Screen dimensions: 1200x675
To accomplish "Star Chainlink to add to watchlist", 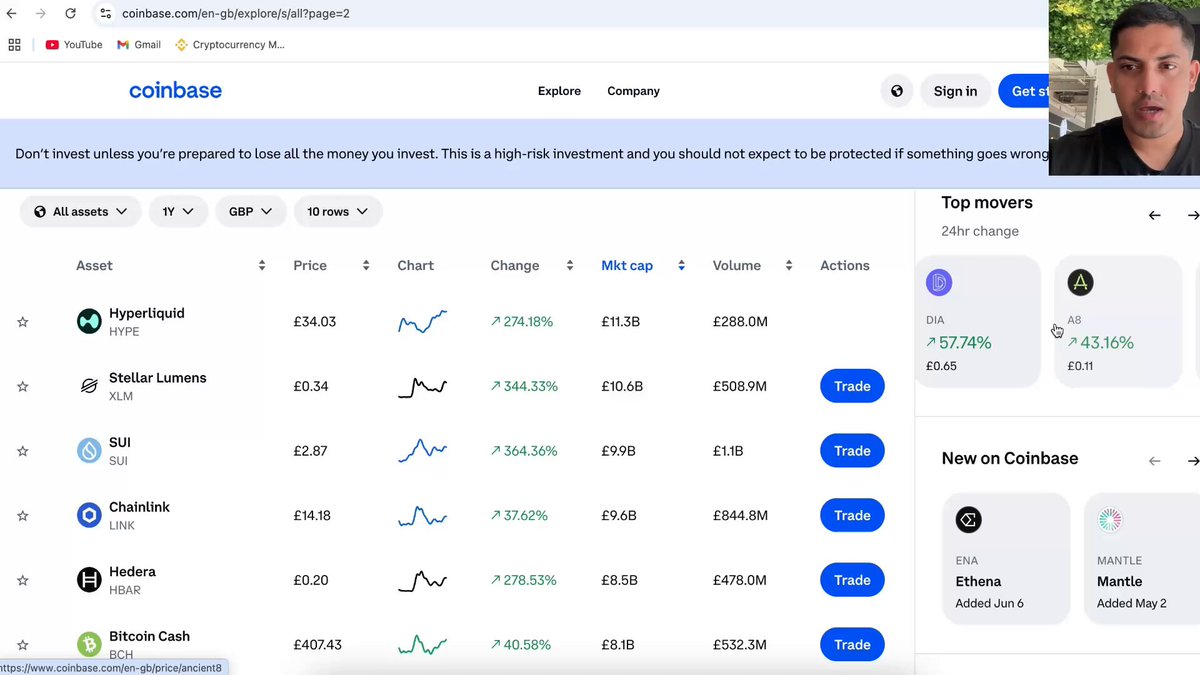I will coord(23,515).
